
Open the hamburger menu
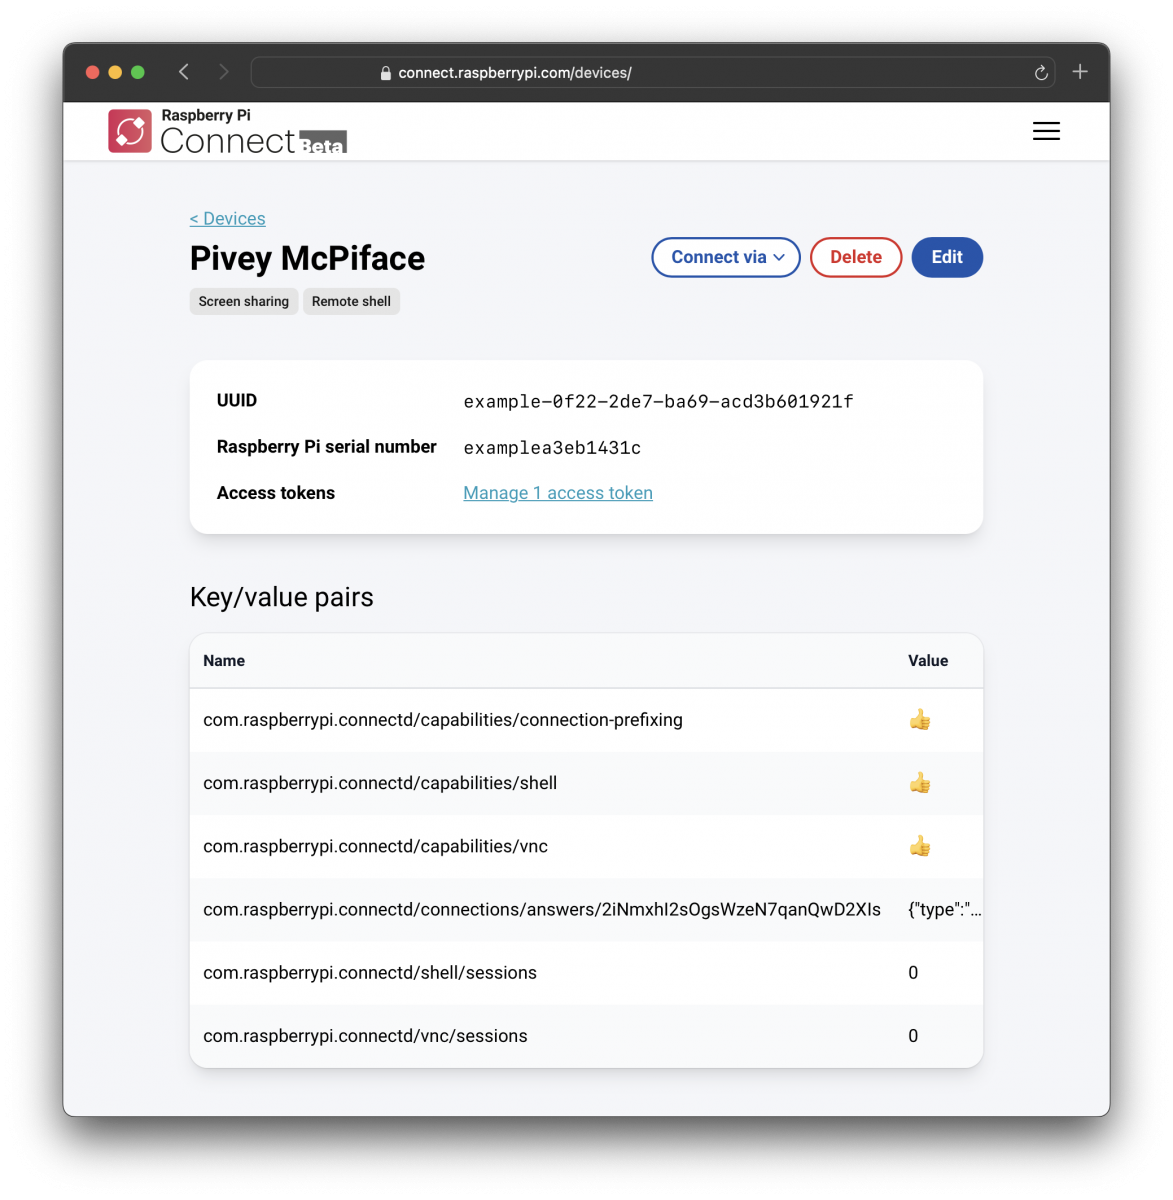1046,131
